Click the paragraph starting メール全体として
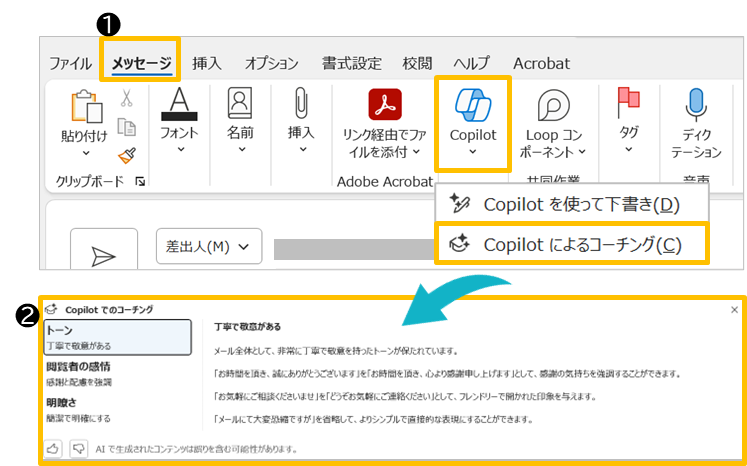Viewport: 747px width, 466px height. click(336, 352)
